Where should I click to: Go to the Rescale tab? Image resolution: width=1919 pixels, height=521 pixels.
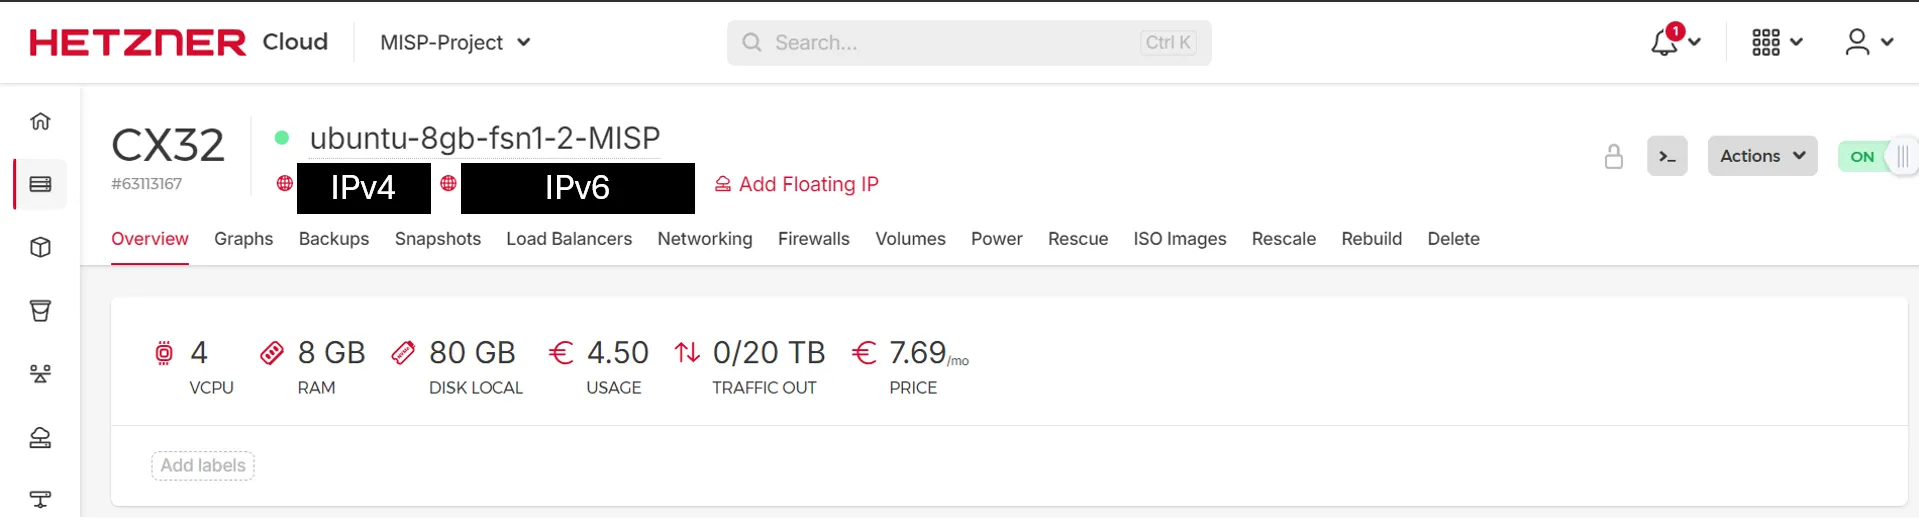(1283, 239)
